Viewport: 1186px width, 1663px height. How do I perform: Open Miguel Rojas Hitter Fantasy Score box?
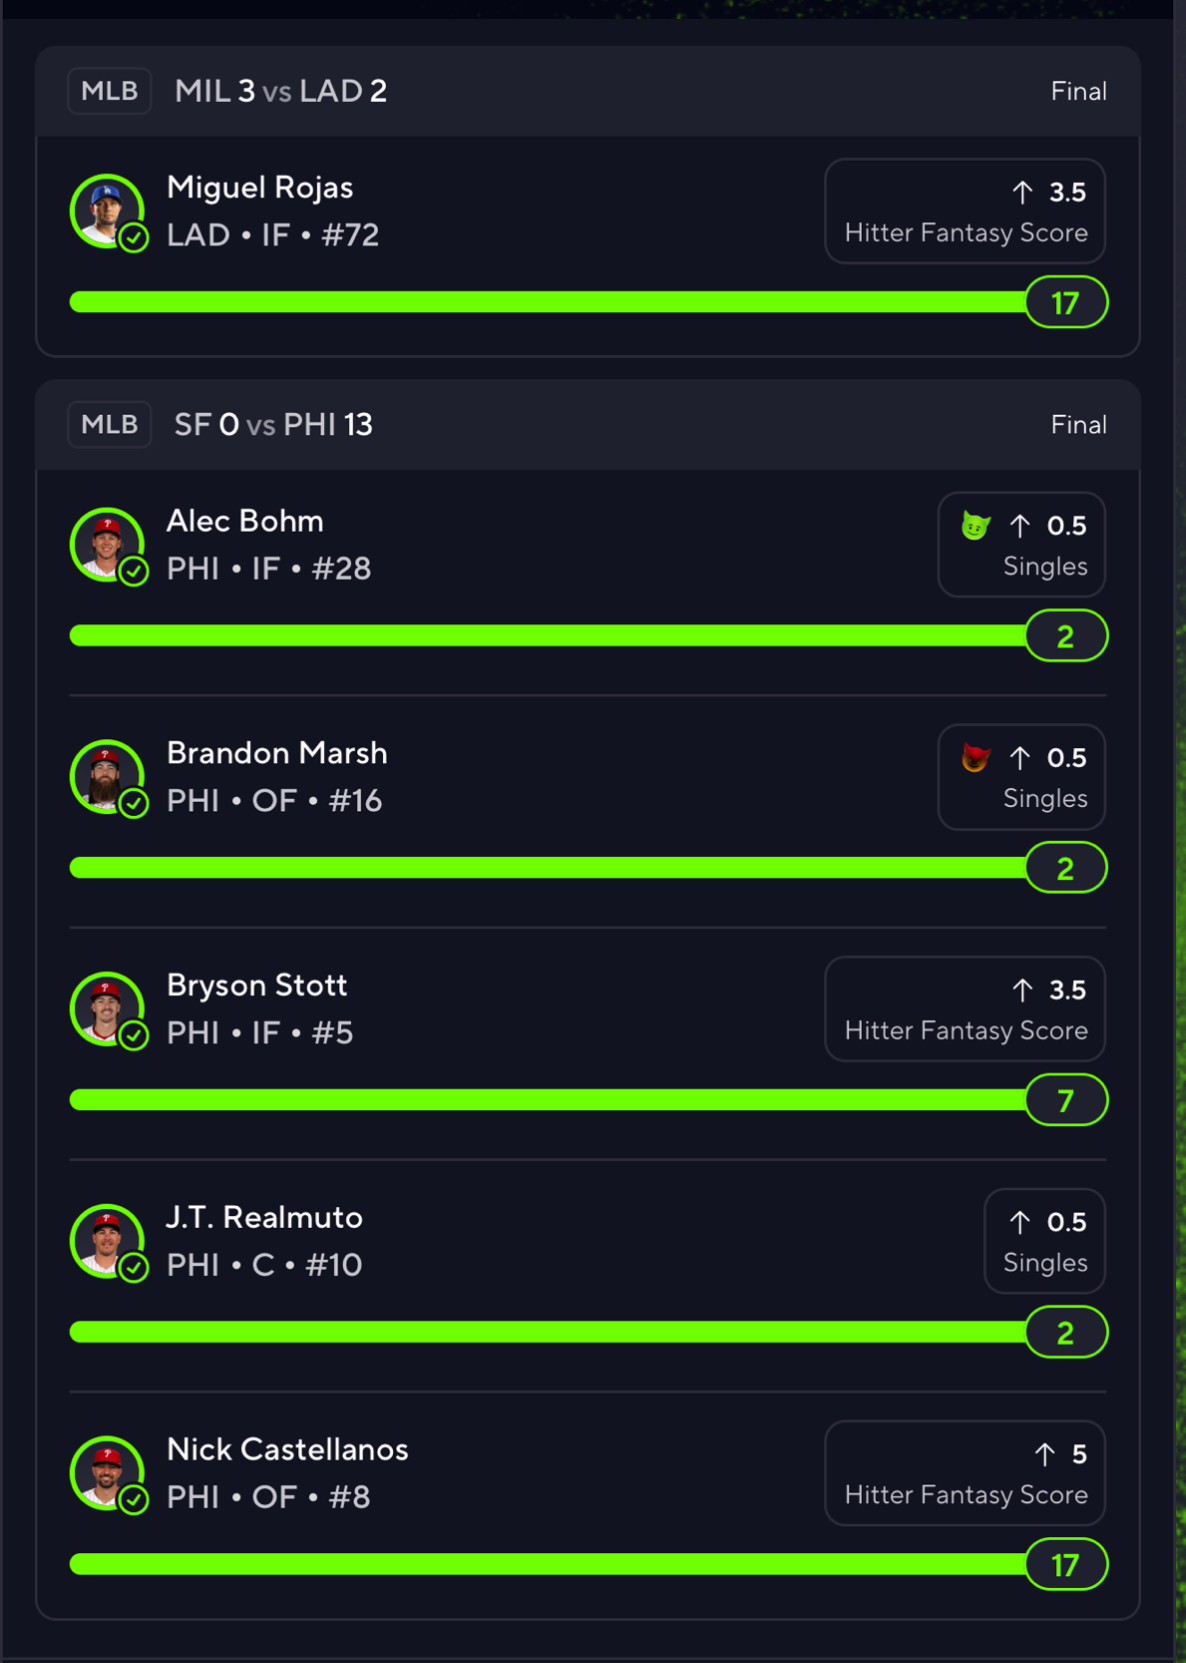[965, 211]
